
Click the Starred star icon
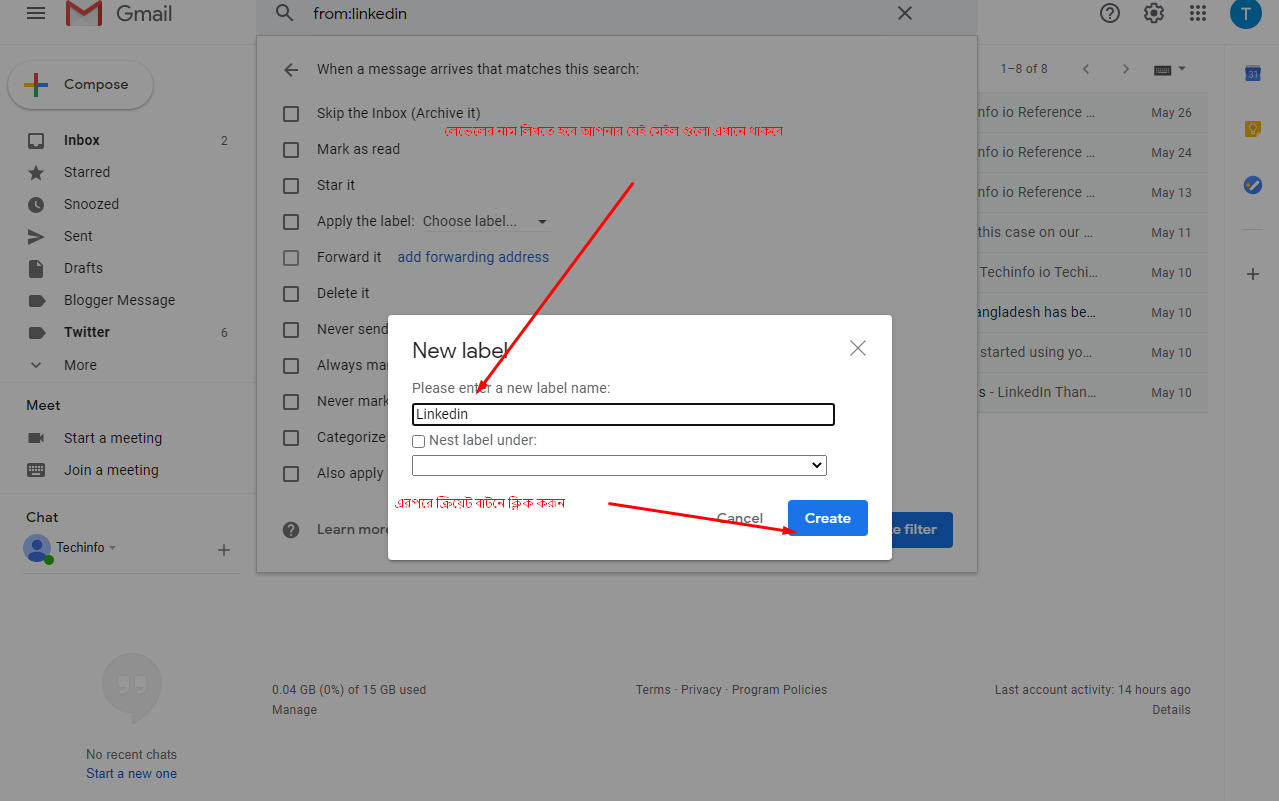point(36,173)
